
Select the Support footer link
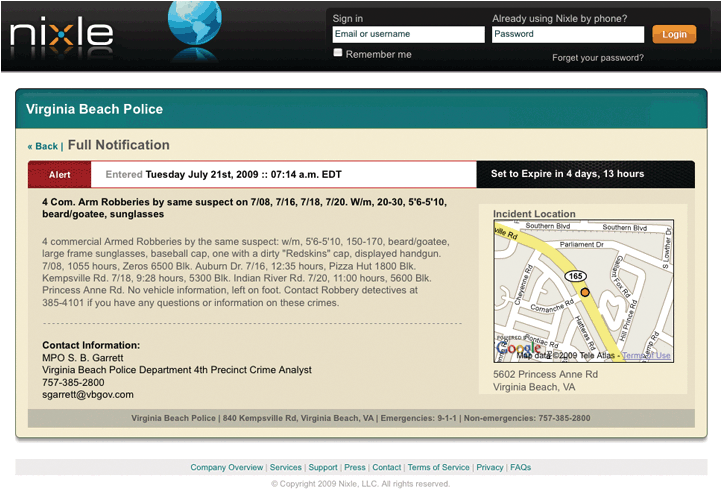(x=323, y=467)
